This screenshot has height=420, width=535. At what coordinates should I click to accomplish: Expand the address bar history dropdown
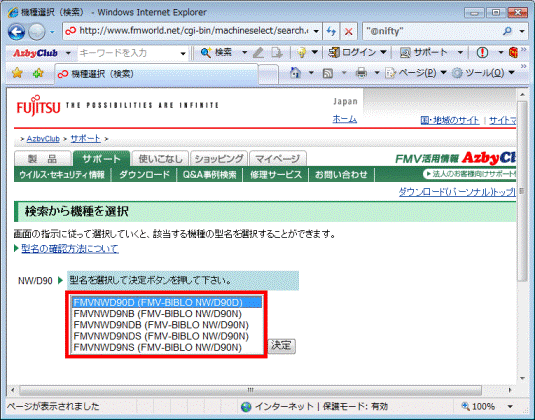(x=316, y=31)
